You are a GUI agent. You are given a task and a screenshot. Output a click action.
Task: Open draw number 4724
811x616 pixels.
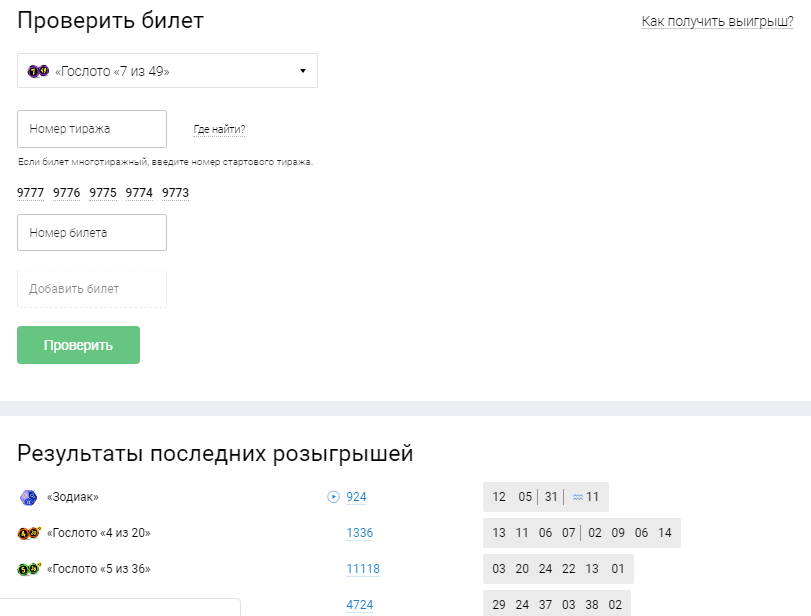pyautogui.click(x=359, y=605)
